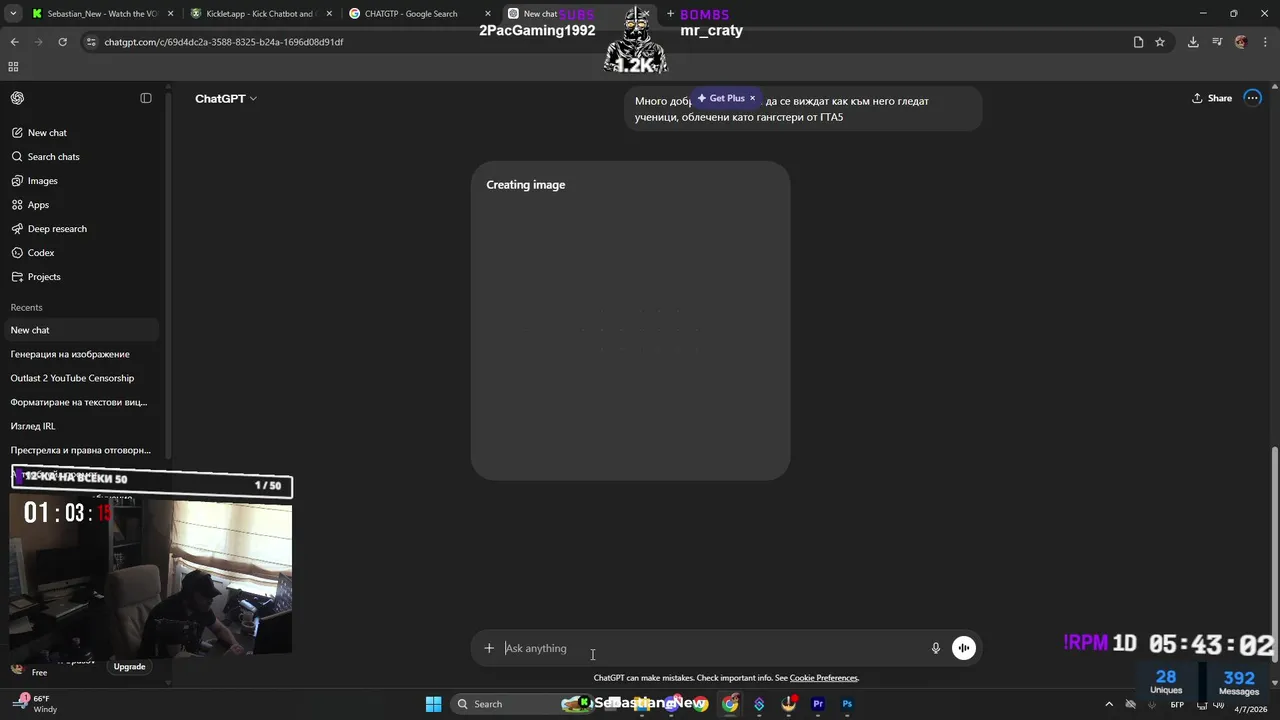This screenshot has width=1280, height=720.
Task: Open the Images section
Action: tap(83, 180)
